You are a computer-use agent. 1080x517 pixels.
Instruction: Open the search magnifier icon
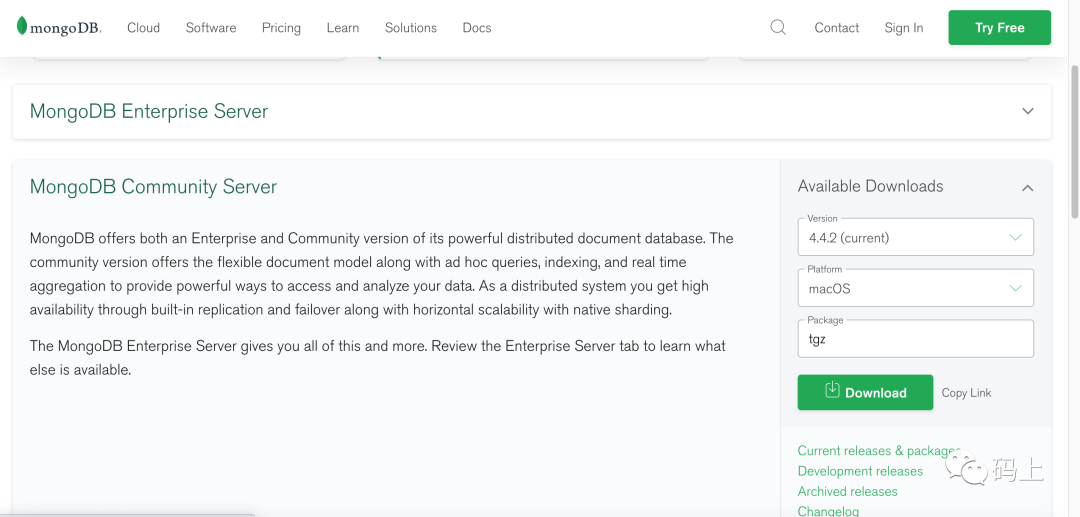coord(778,28)
